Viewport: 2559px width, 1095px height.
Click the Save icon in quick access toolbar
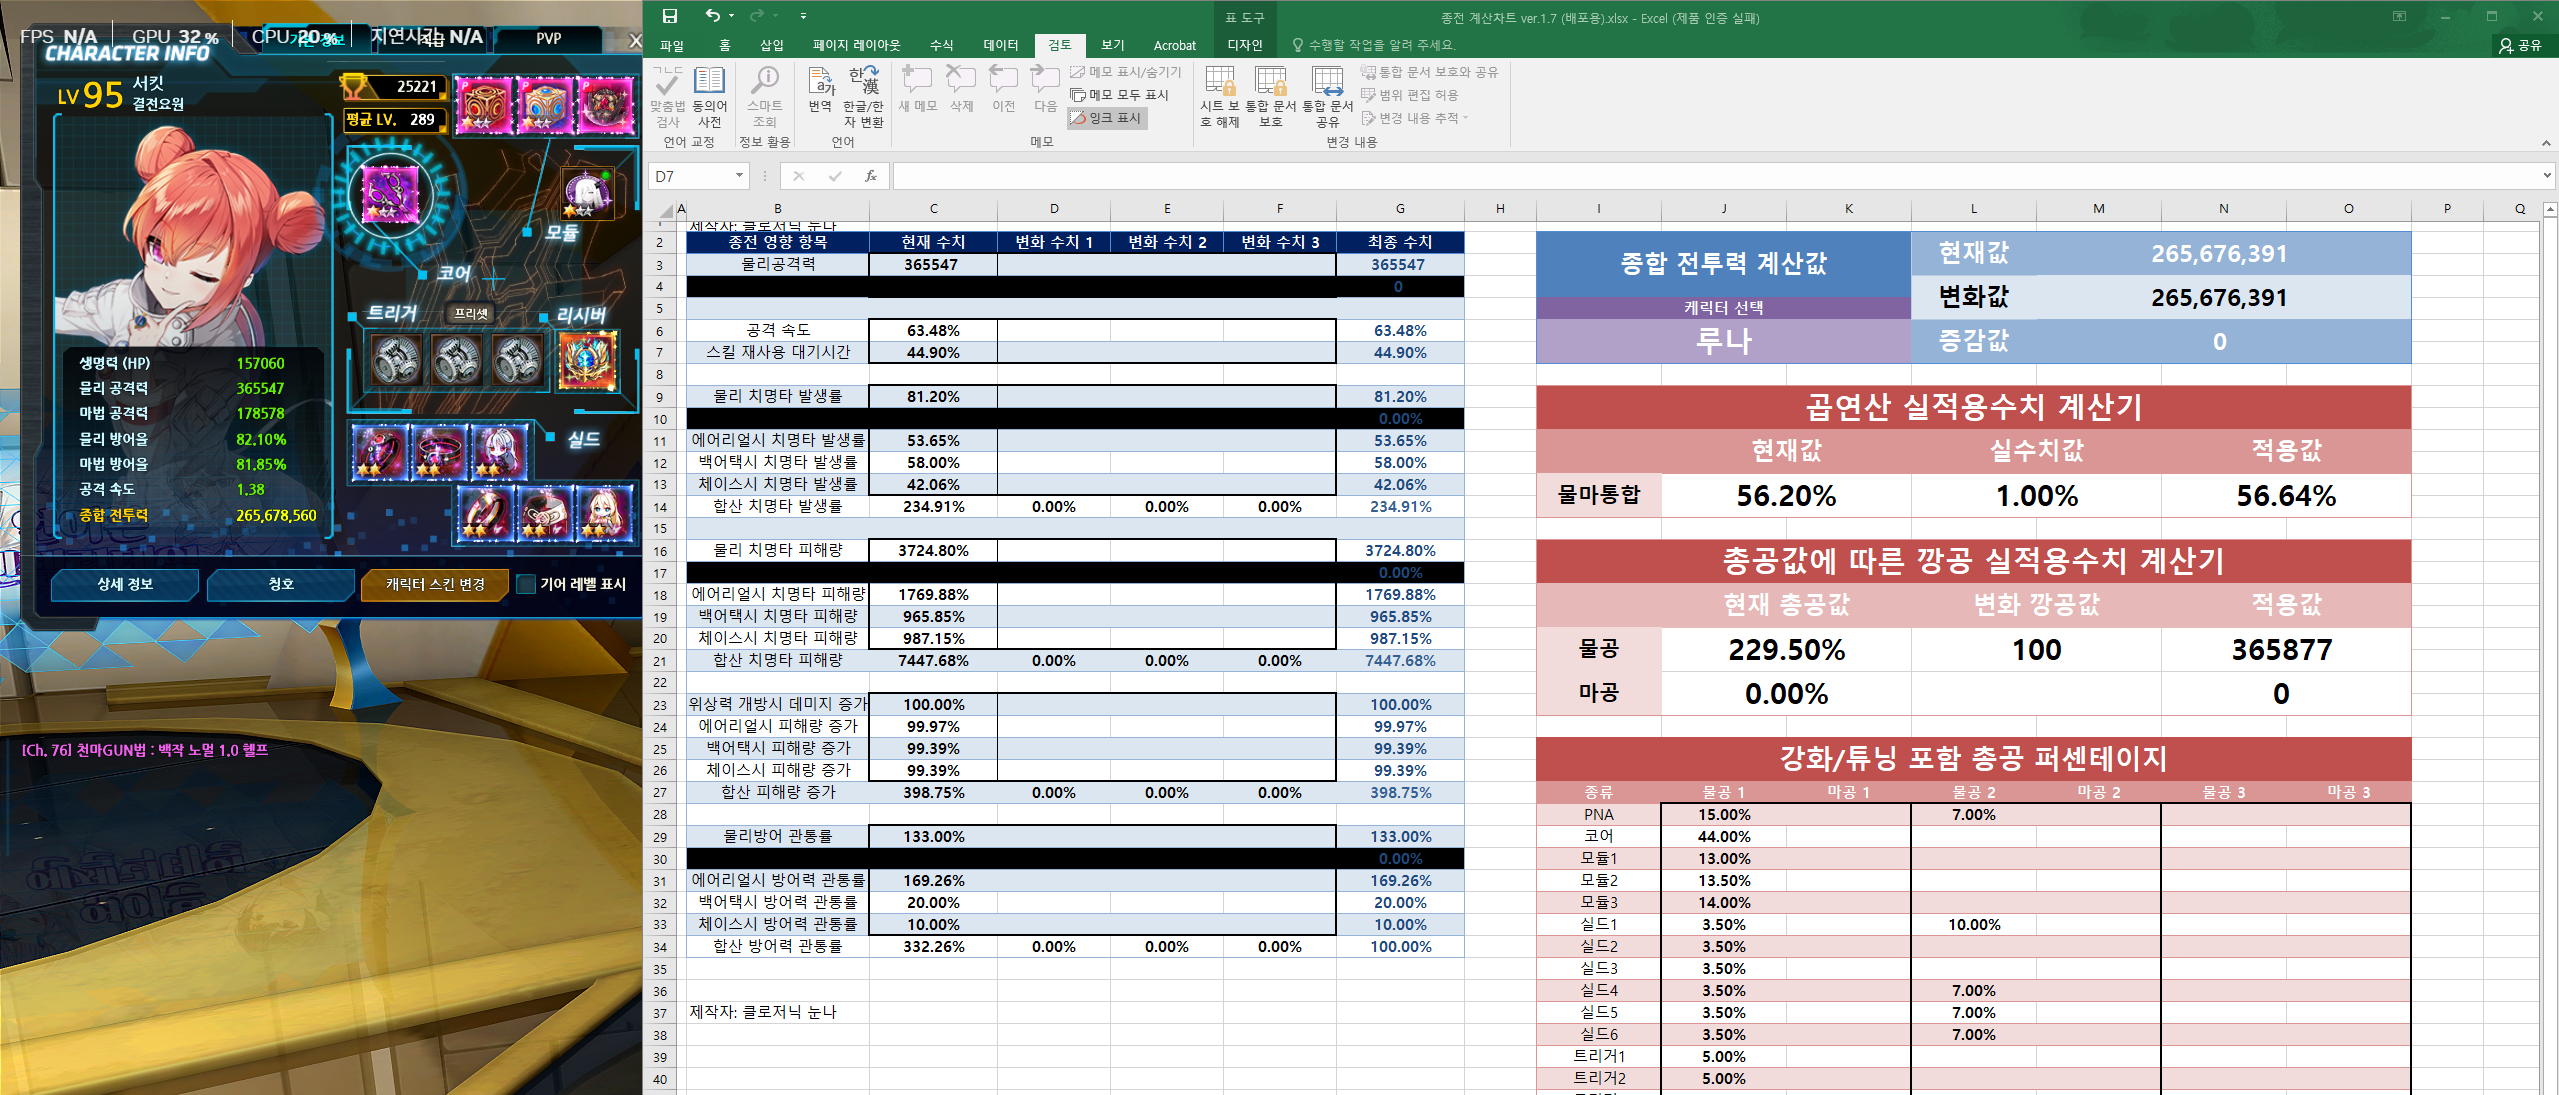(x=670, y=16)
